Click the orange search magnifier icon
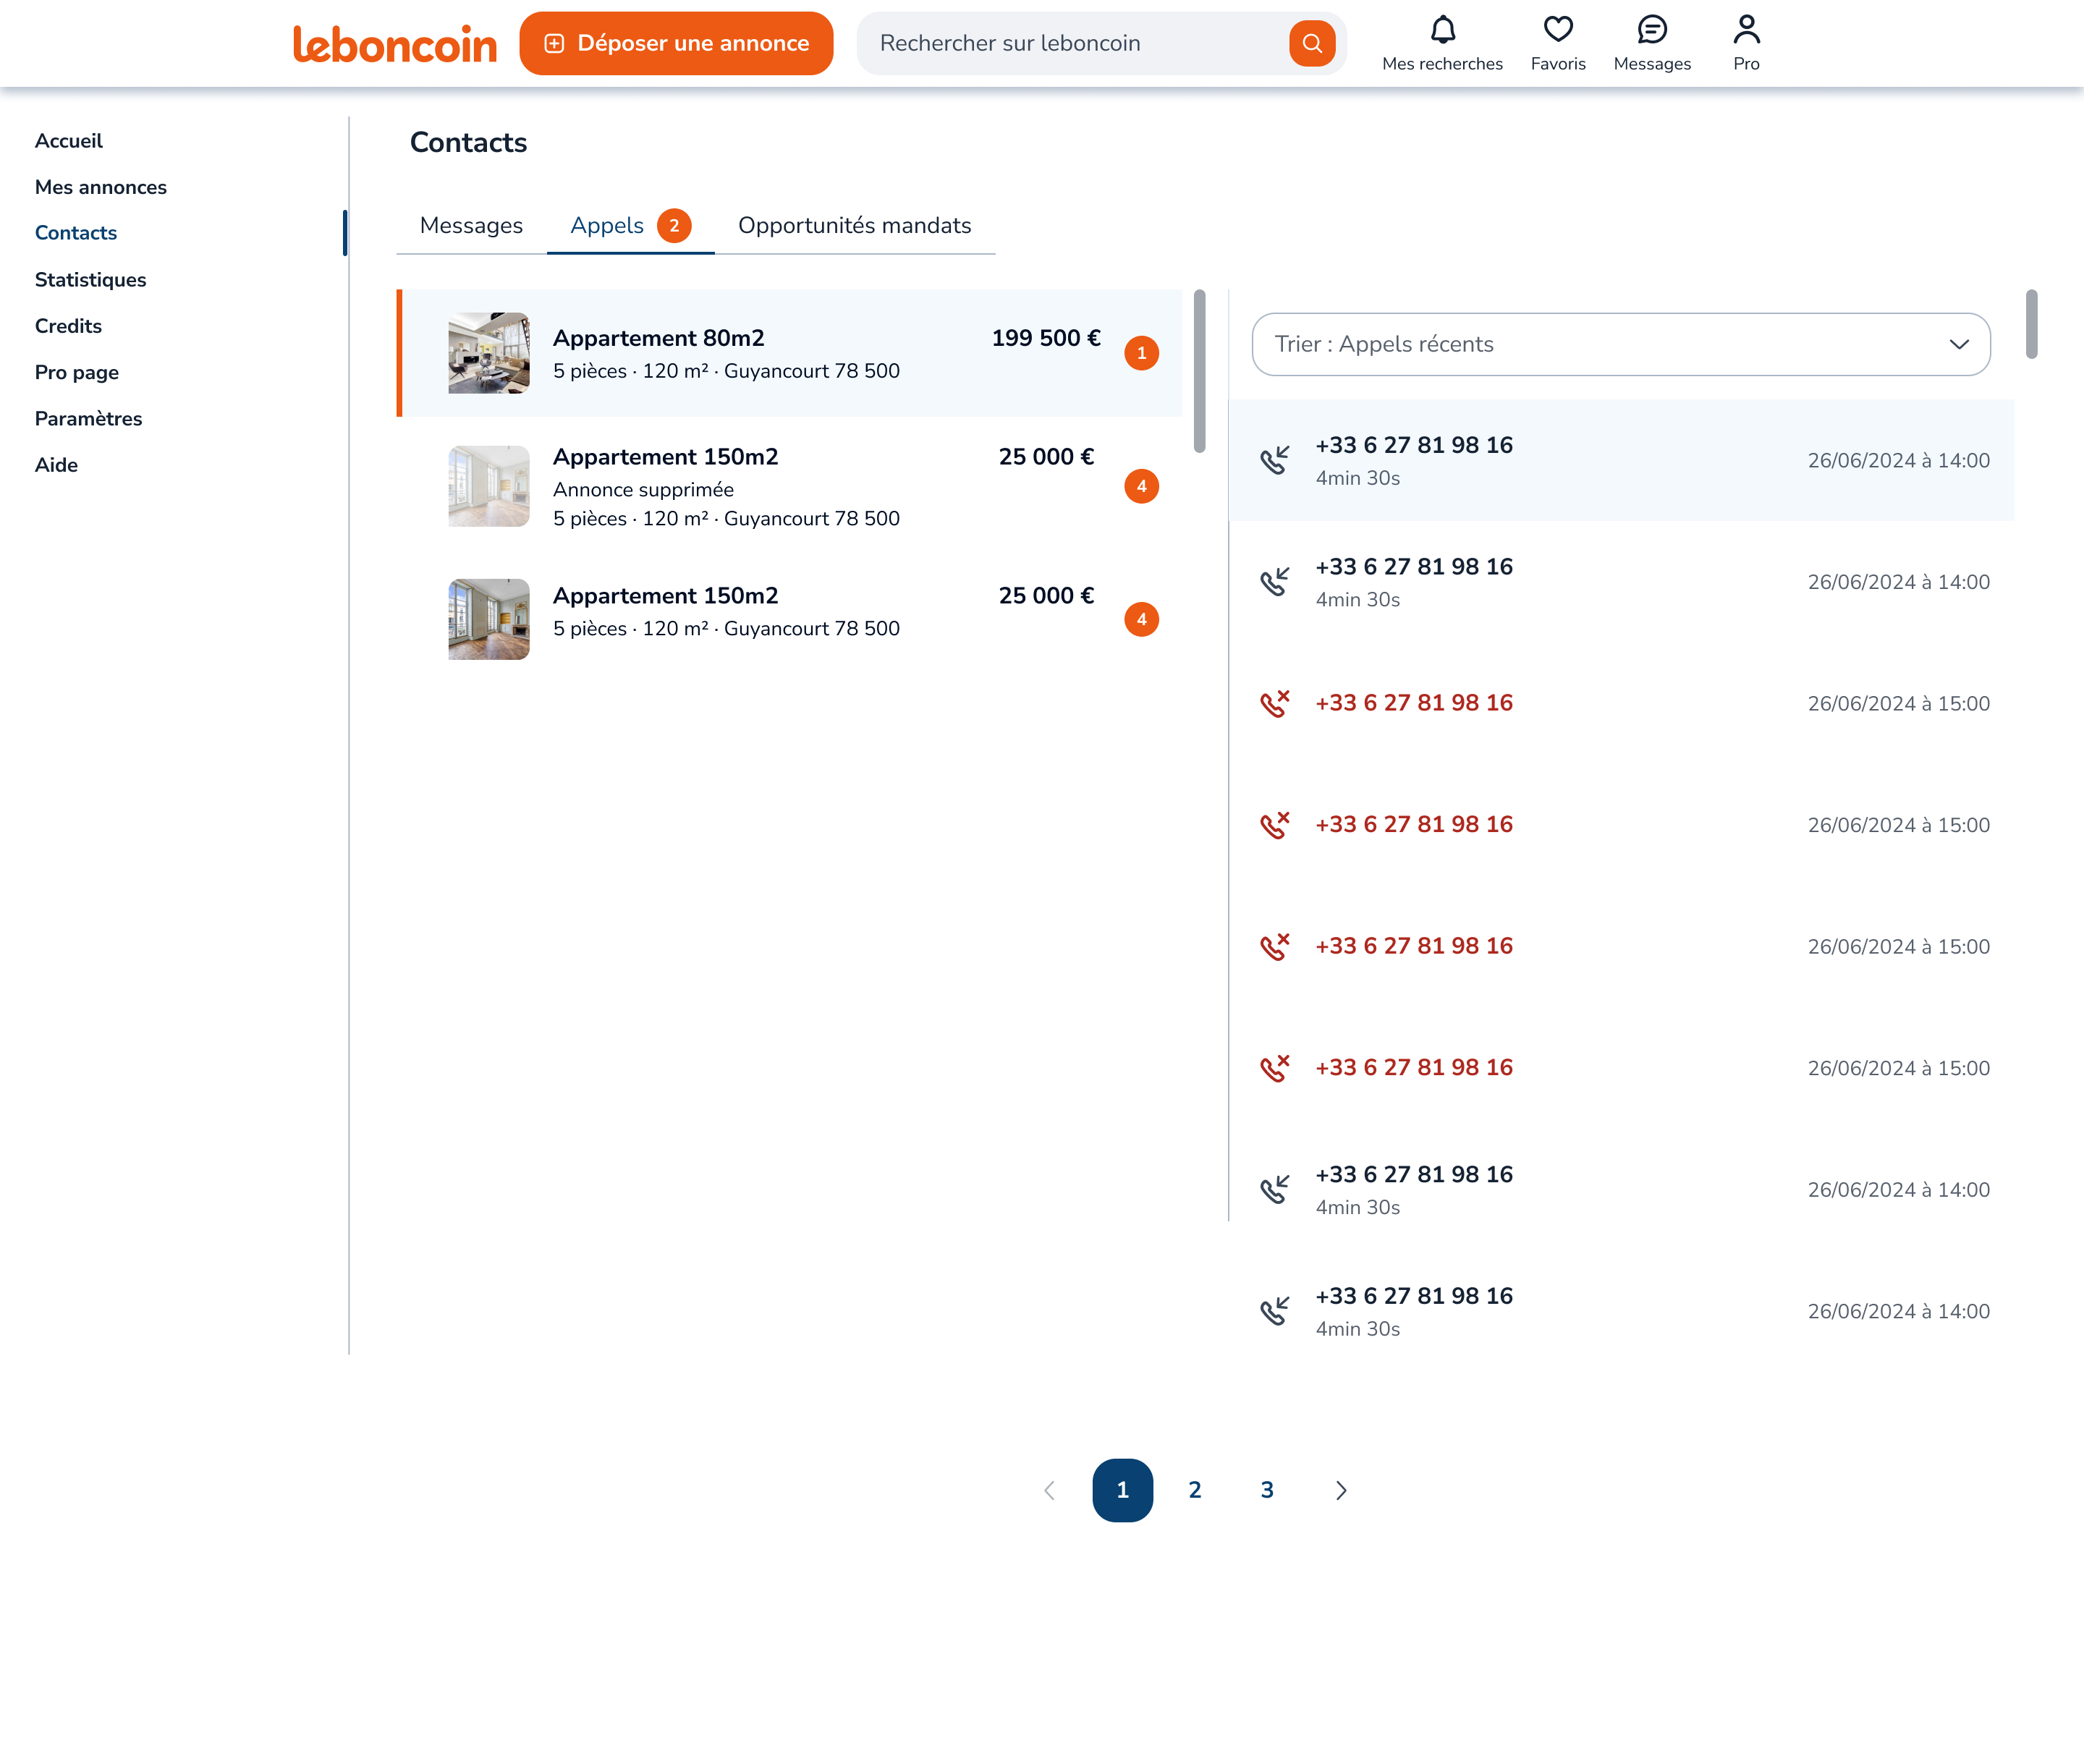Viewport: 2084px width, 1764px height. pyautogui.click(x=1312, y=43)
